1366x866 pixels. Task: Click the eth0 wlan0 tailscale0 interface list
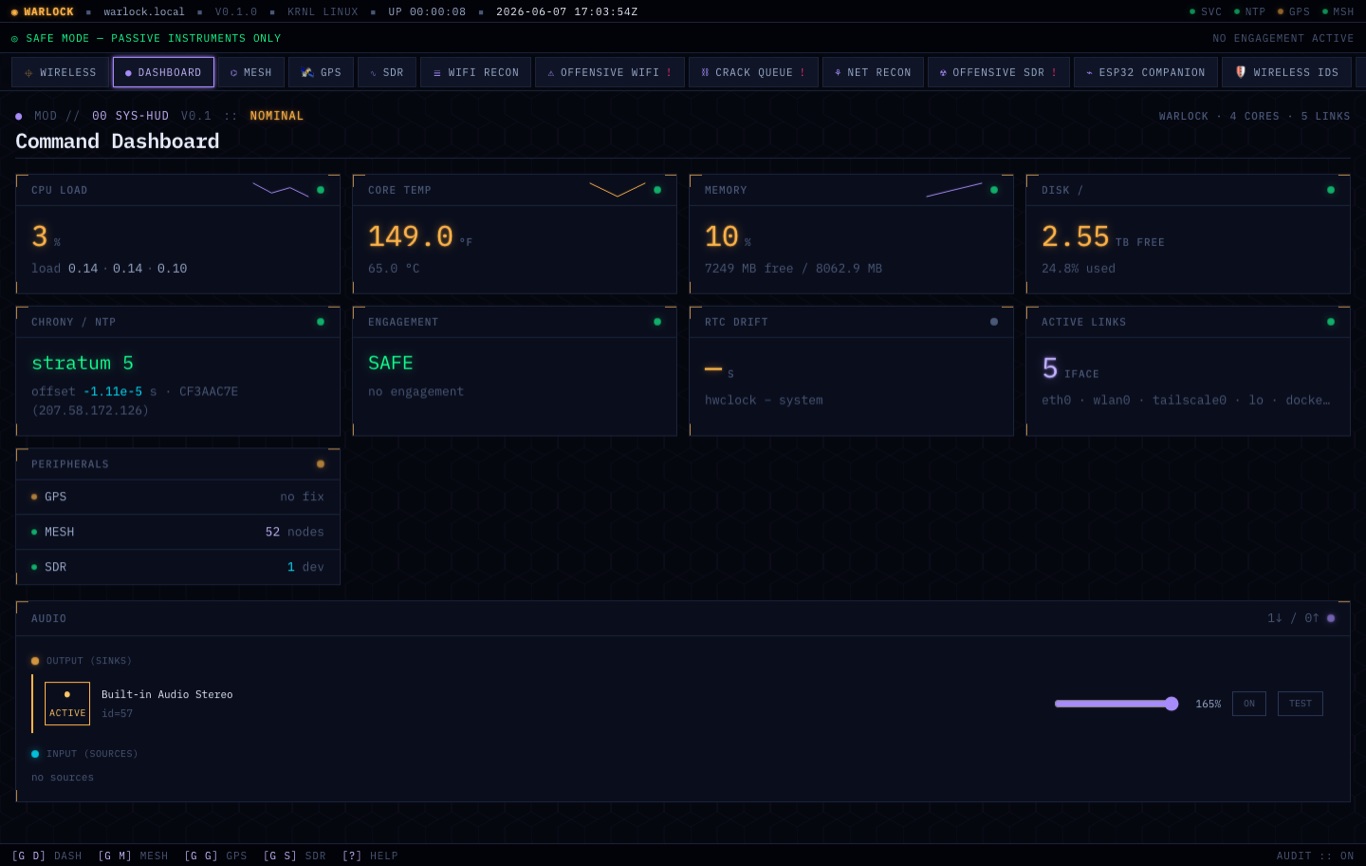point(1185,400)
